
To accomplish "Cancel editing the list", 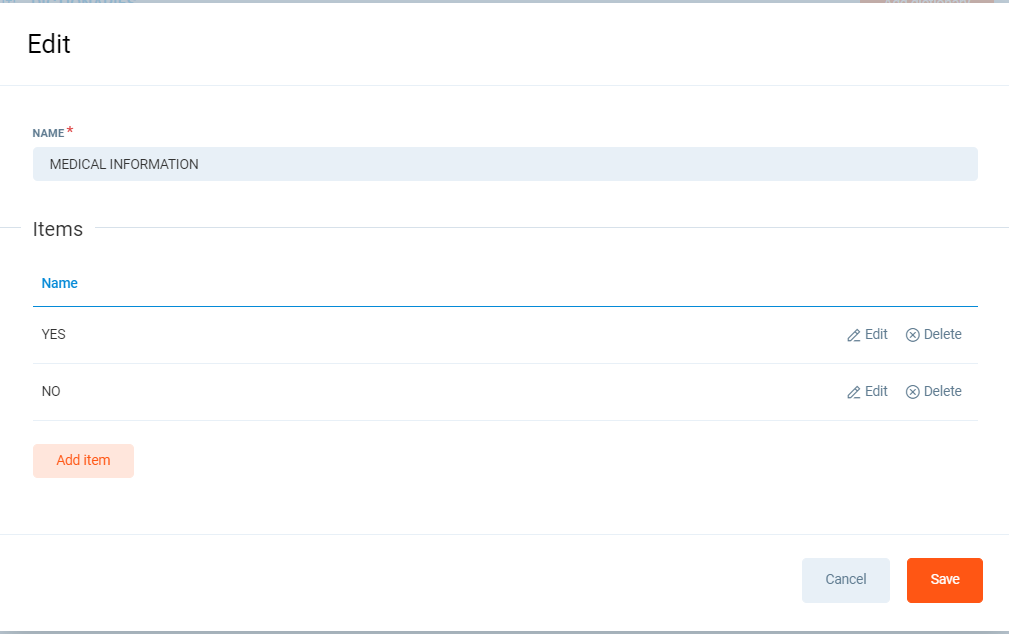I will [845, 580].
